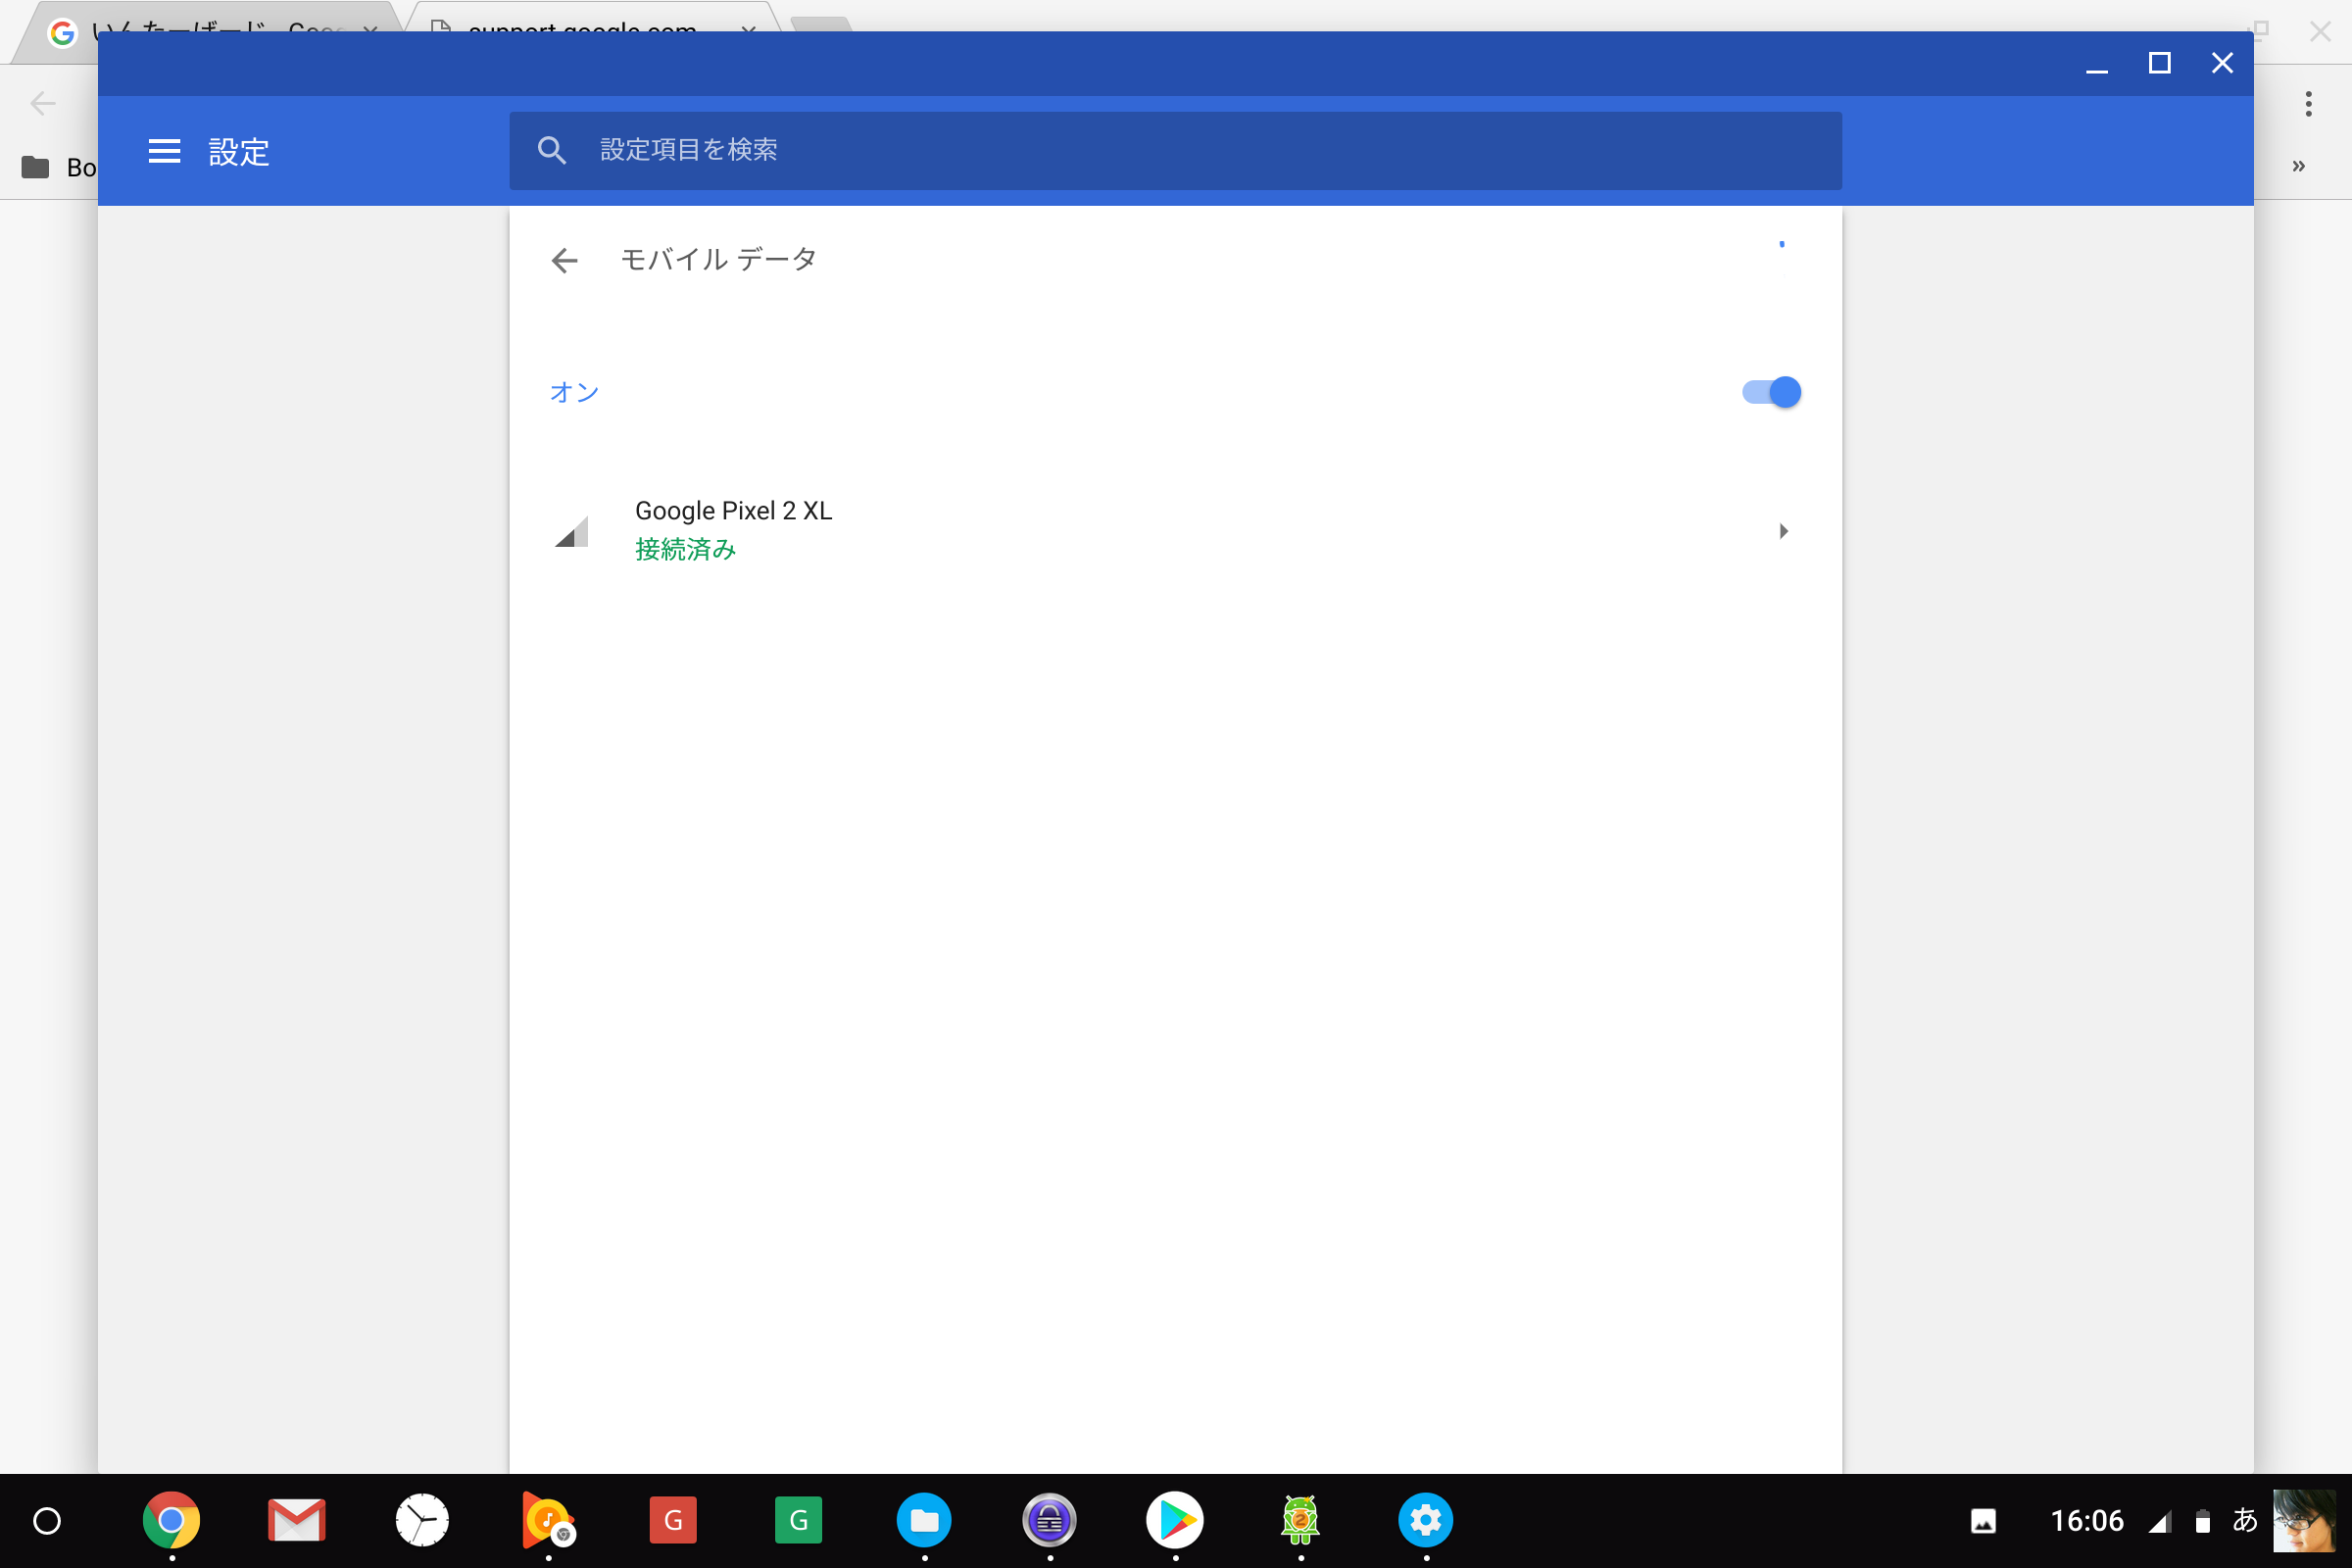Launch Gmail from the shelf

pyautogui.click(x=297, y=1521)
